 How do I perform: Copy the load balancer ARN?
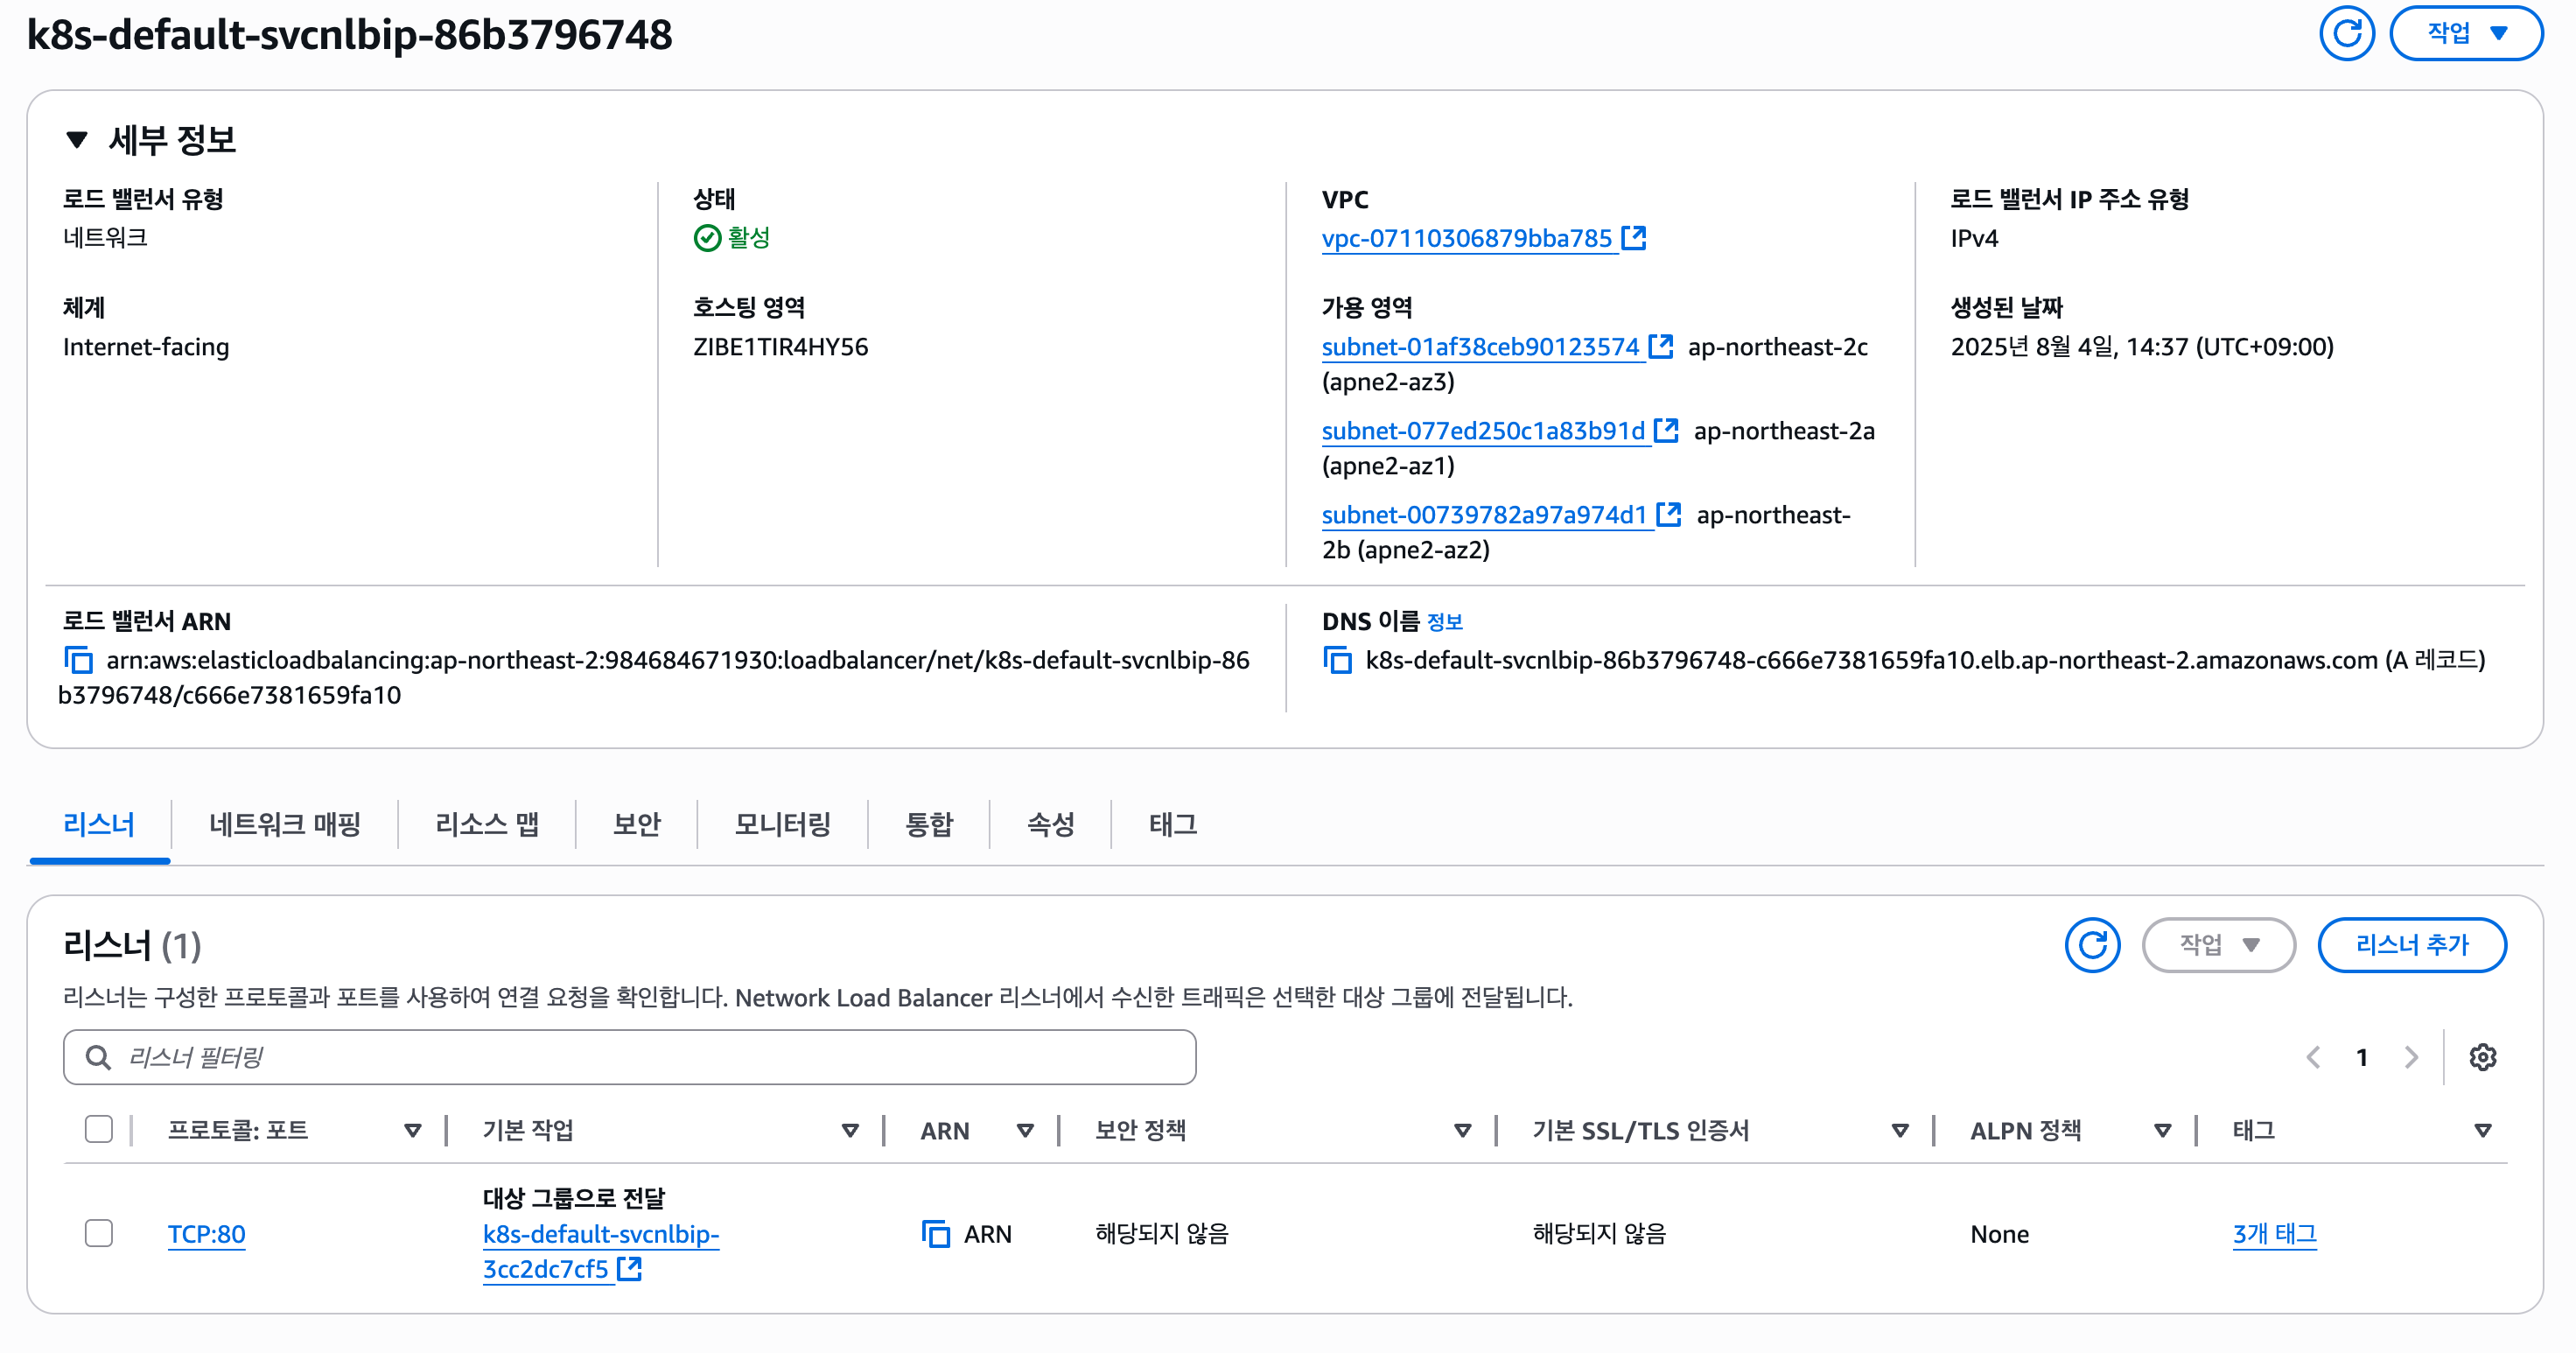tap(79, 660)
